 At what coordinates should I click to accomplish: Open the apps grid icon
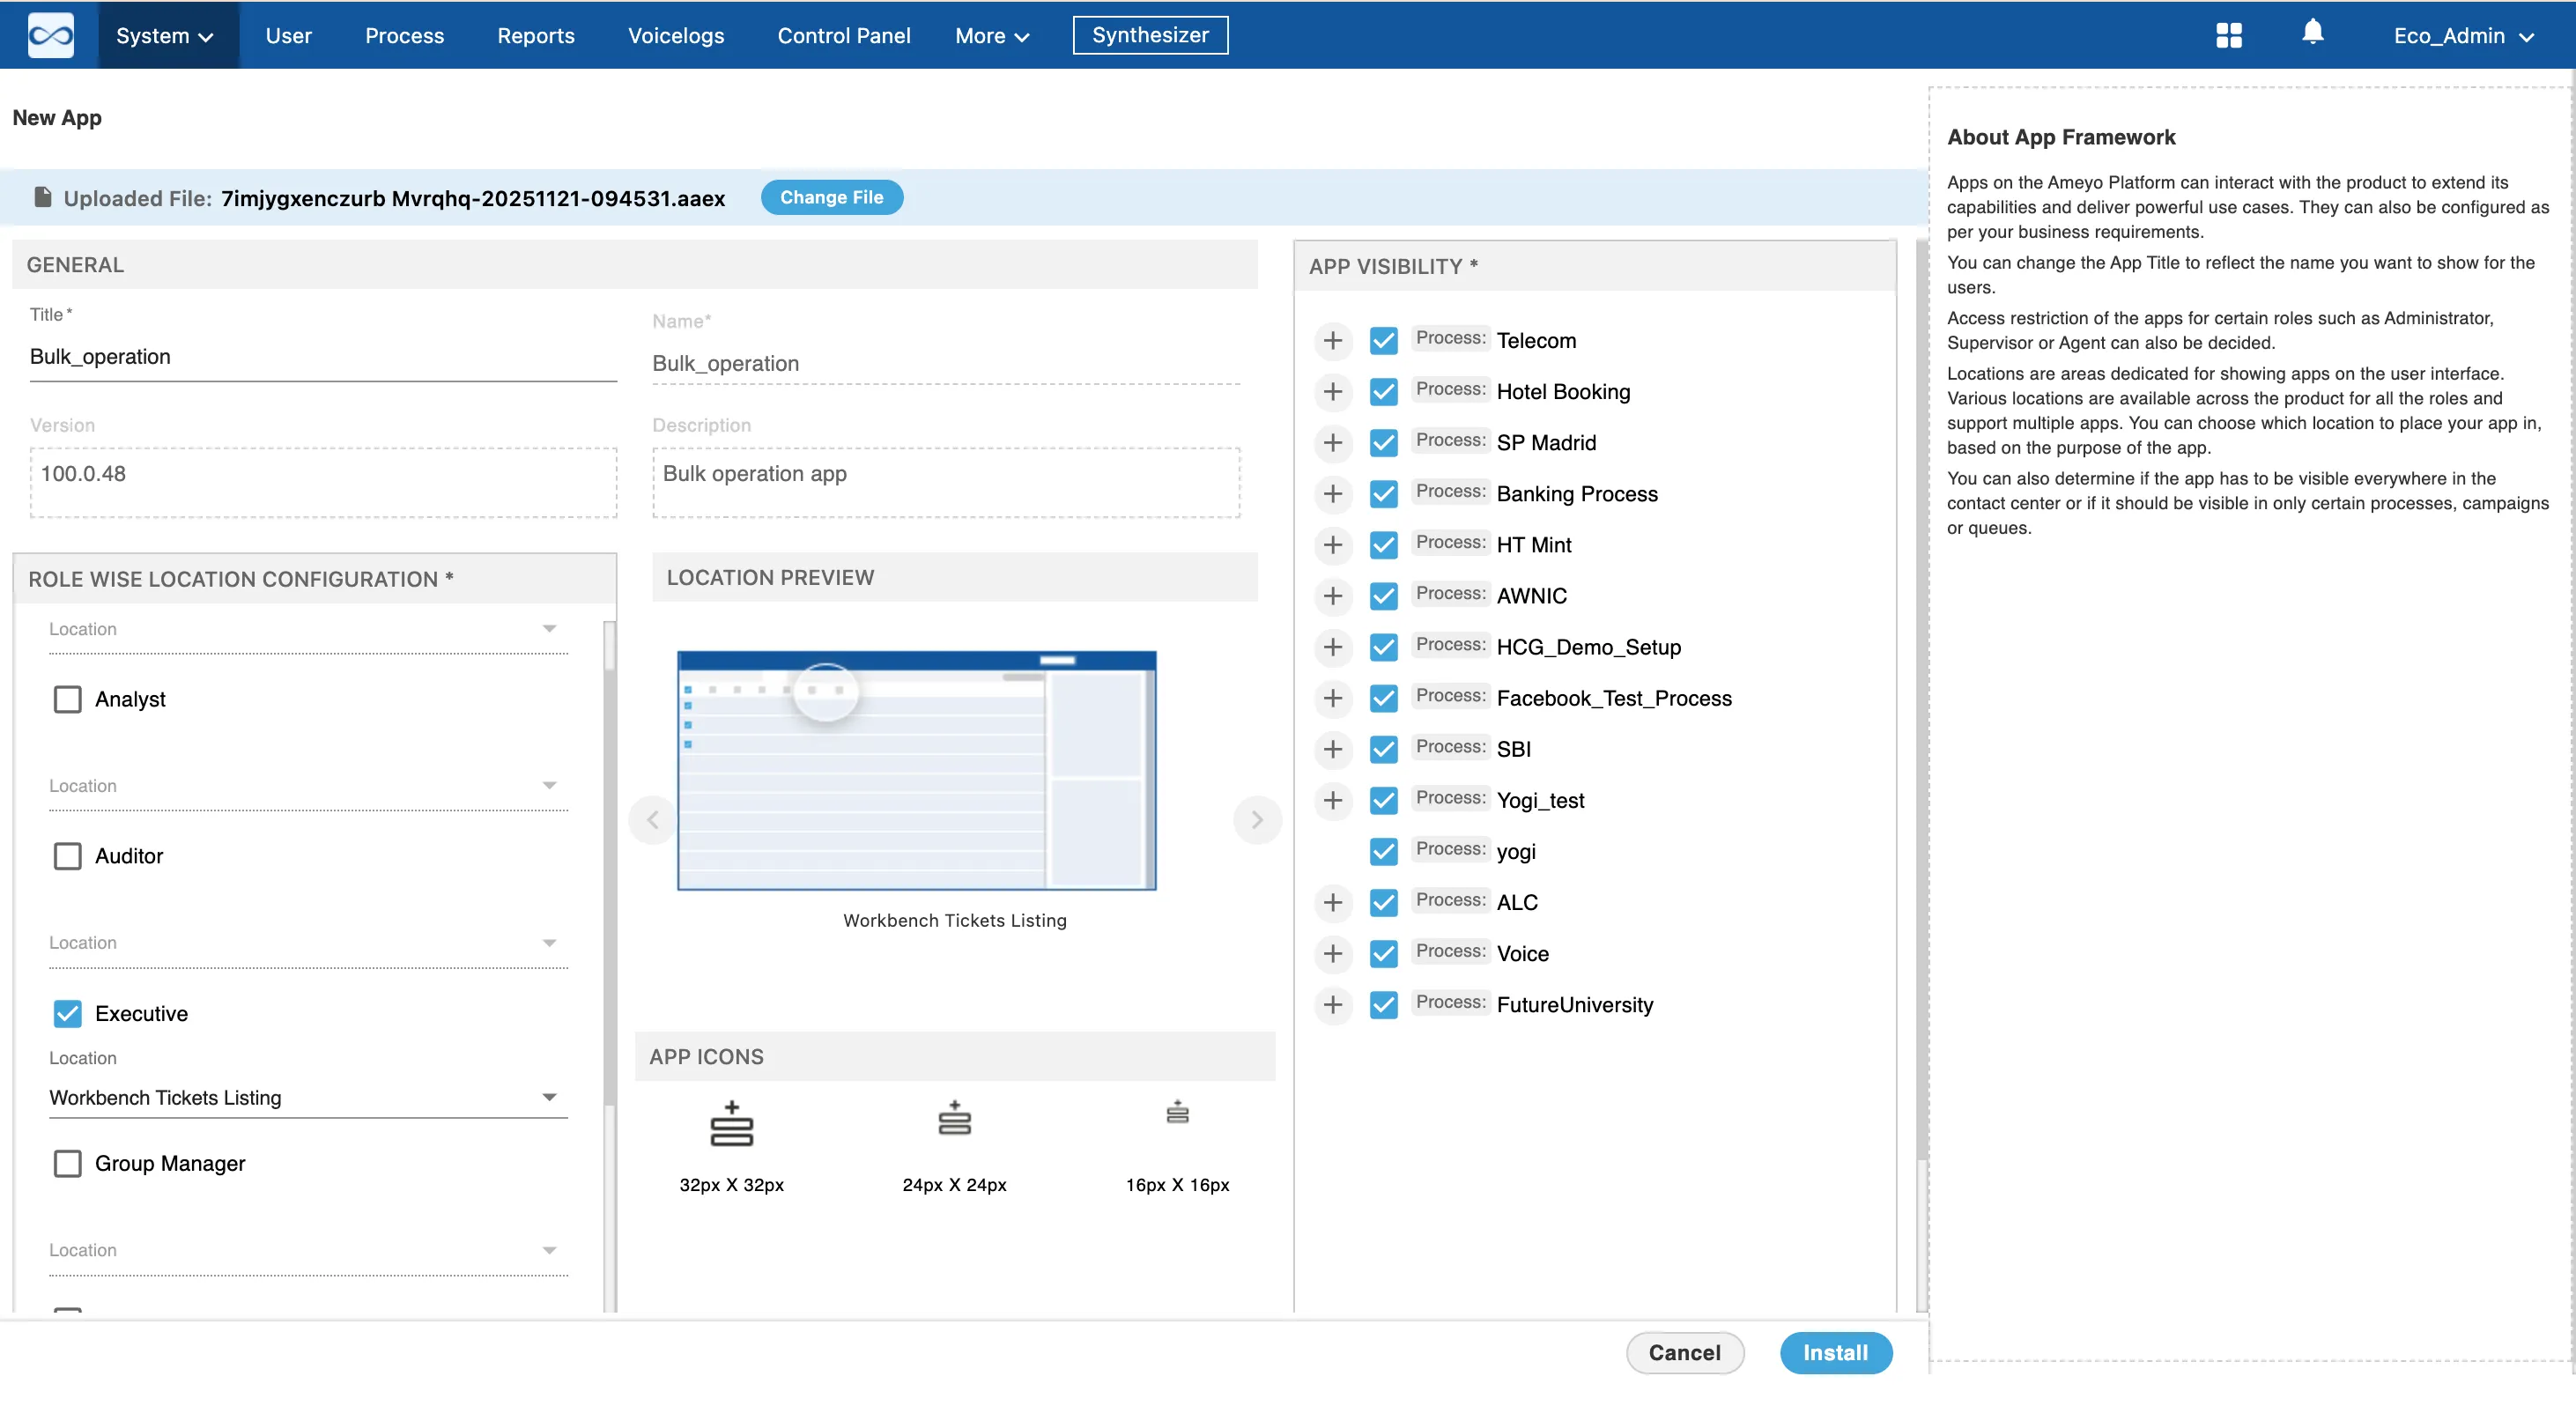tap(2228, 35)
